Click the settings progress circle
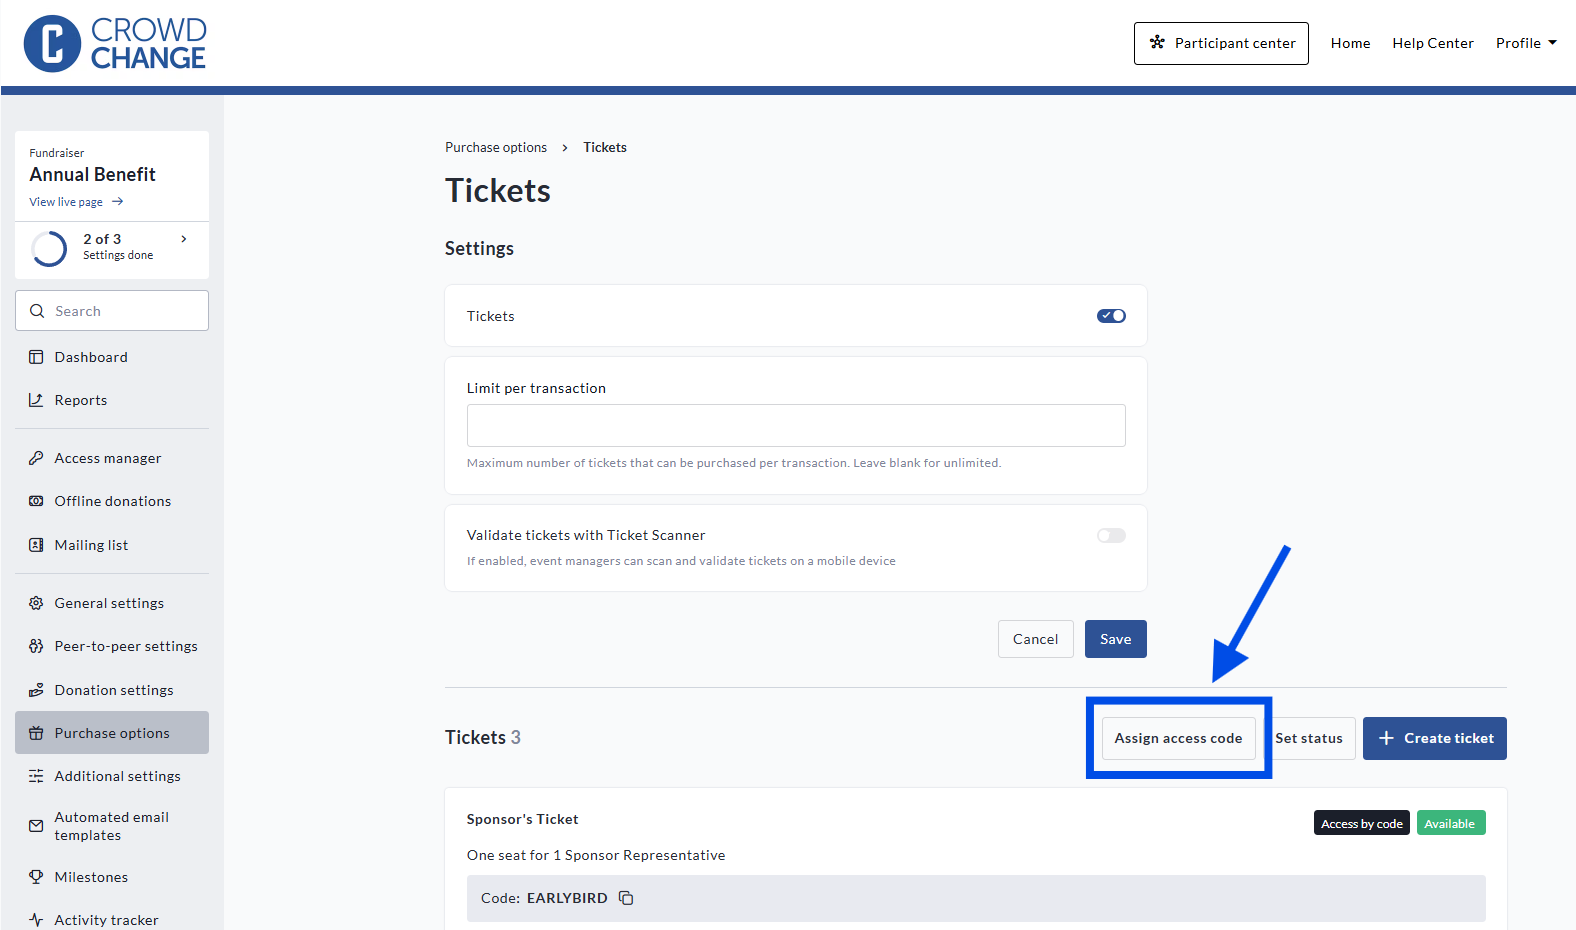 pyautogui.click(x=49, y=248)
